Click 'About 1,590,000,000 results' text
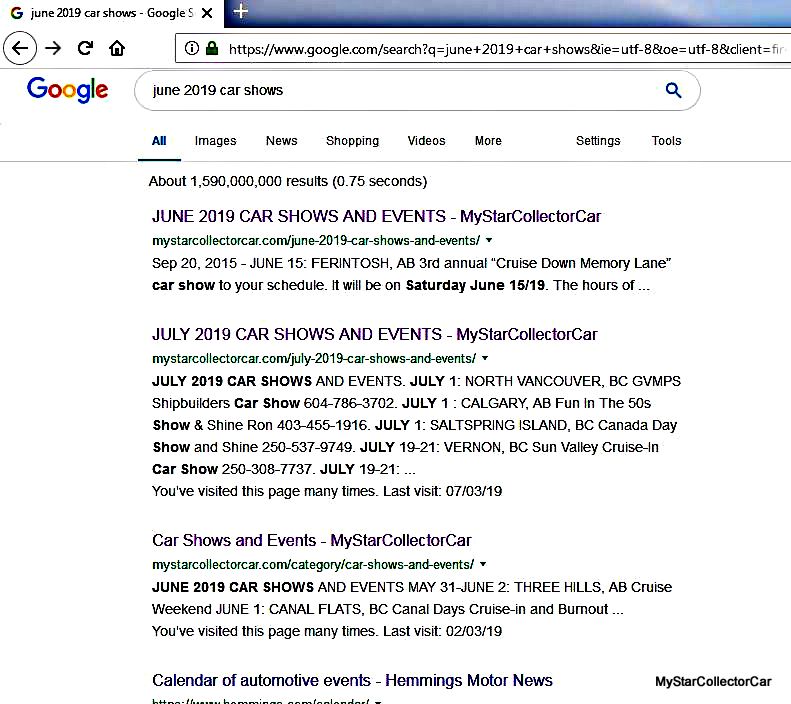 point(288,181)
